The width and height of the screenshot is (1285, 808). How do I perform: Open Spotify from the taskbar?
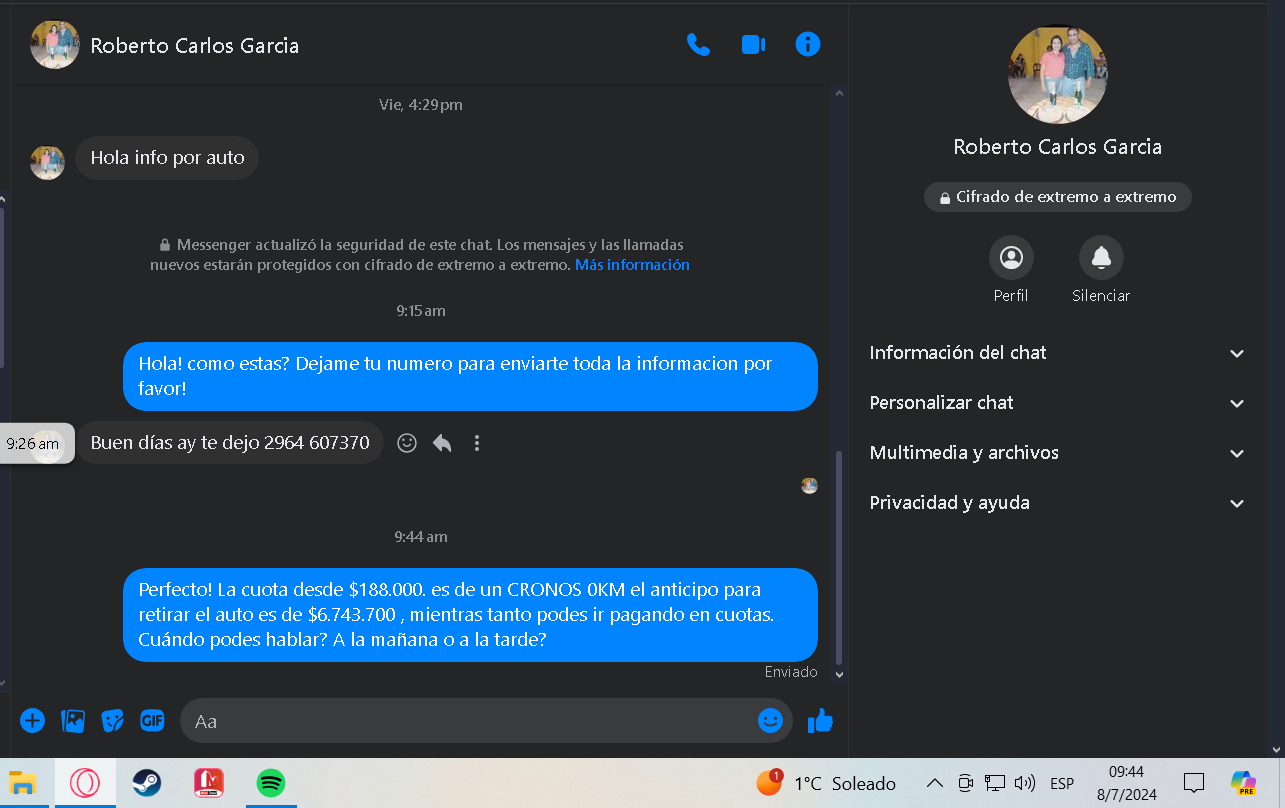coord(271,782)
